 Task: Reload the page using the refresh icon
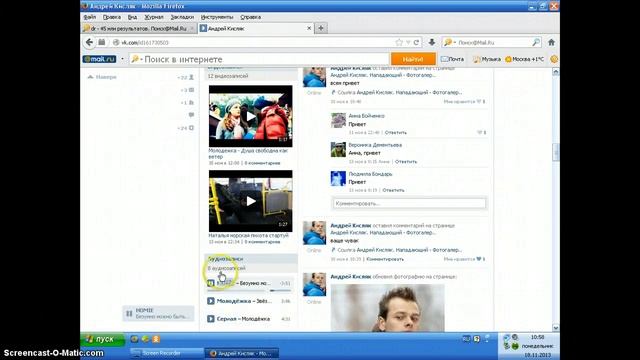click(x=416, y=42)
